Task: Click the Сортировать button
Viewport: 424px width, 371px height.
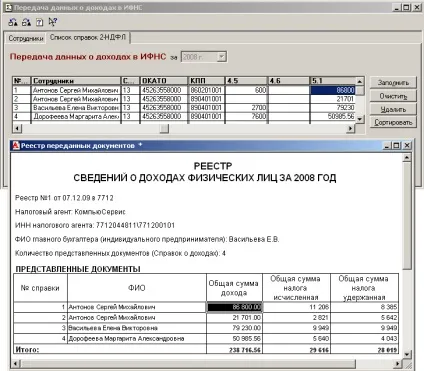Action: (x=393, y=123)
